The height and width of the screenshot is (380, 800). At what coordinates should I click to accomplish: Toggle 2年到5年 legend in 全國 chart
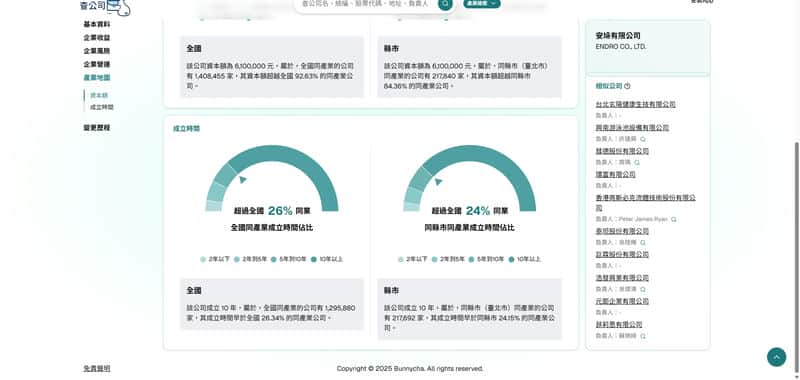pos(251,259)
